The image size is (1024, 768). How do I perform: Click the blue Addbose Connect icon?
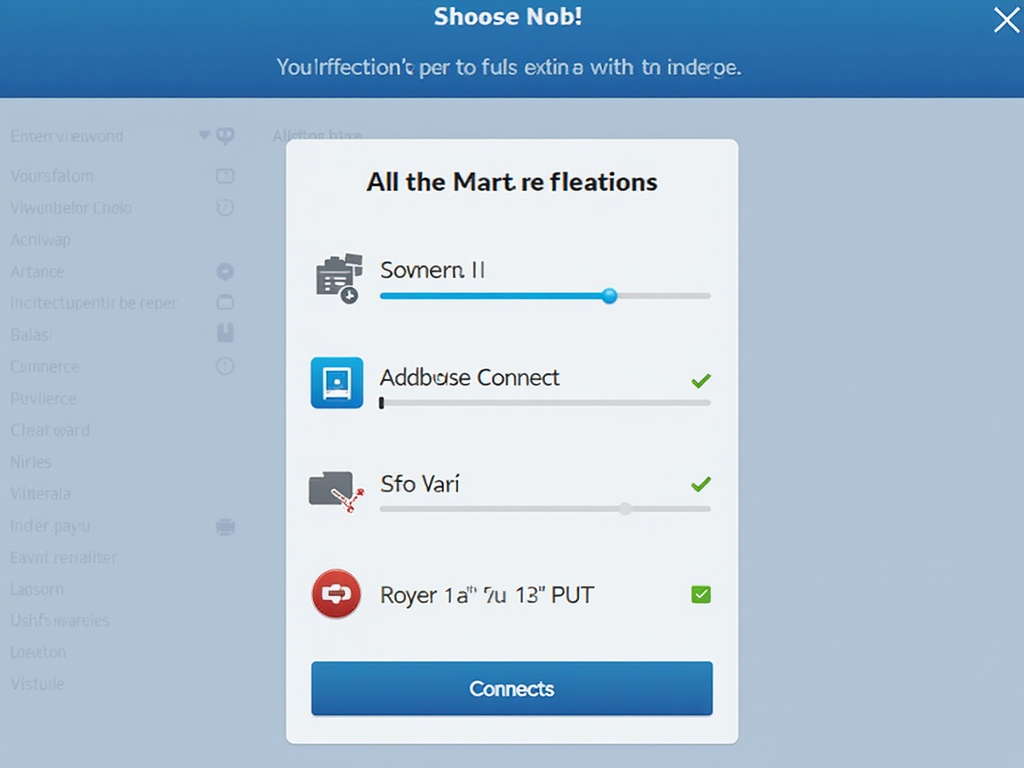[337, 383]
